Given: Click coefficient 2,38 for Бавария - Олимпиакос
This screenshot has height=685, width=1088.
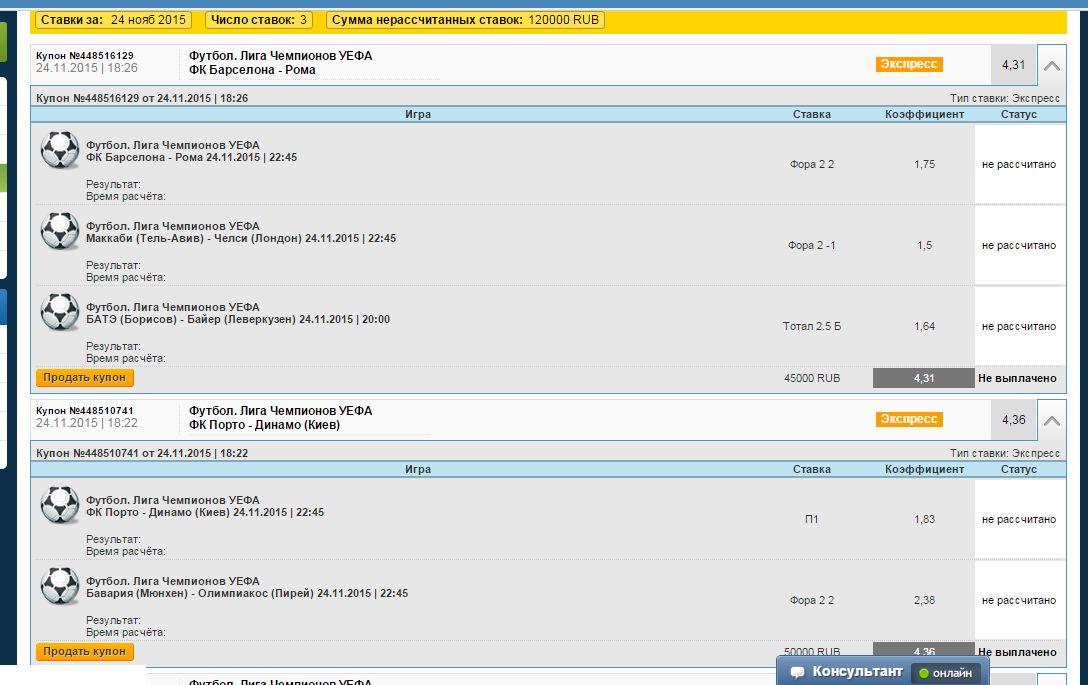Looking at the screenshot, I should point(924,600).
